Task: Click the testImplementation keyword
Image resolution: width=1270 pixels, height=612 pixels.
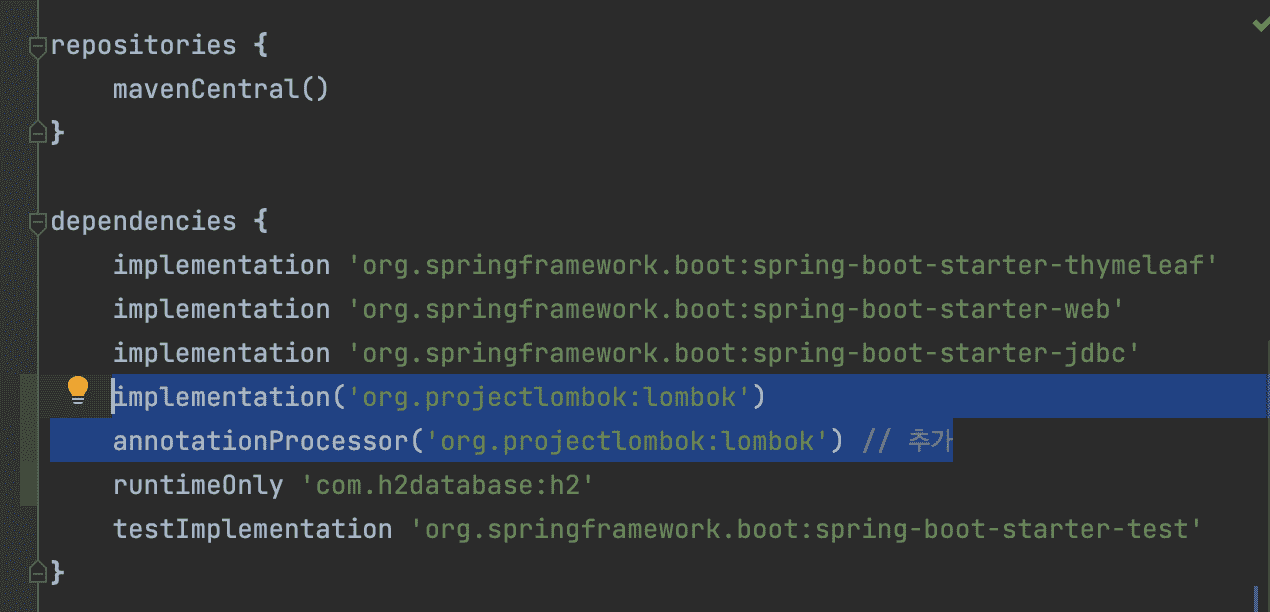Action: pos(252,529)
